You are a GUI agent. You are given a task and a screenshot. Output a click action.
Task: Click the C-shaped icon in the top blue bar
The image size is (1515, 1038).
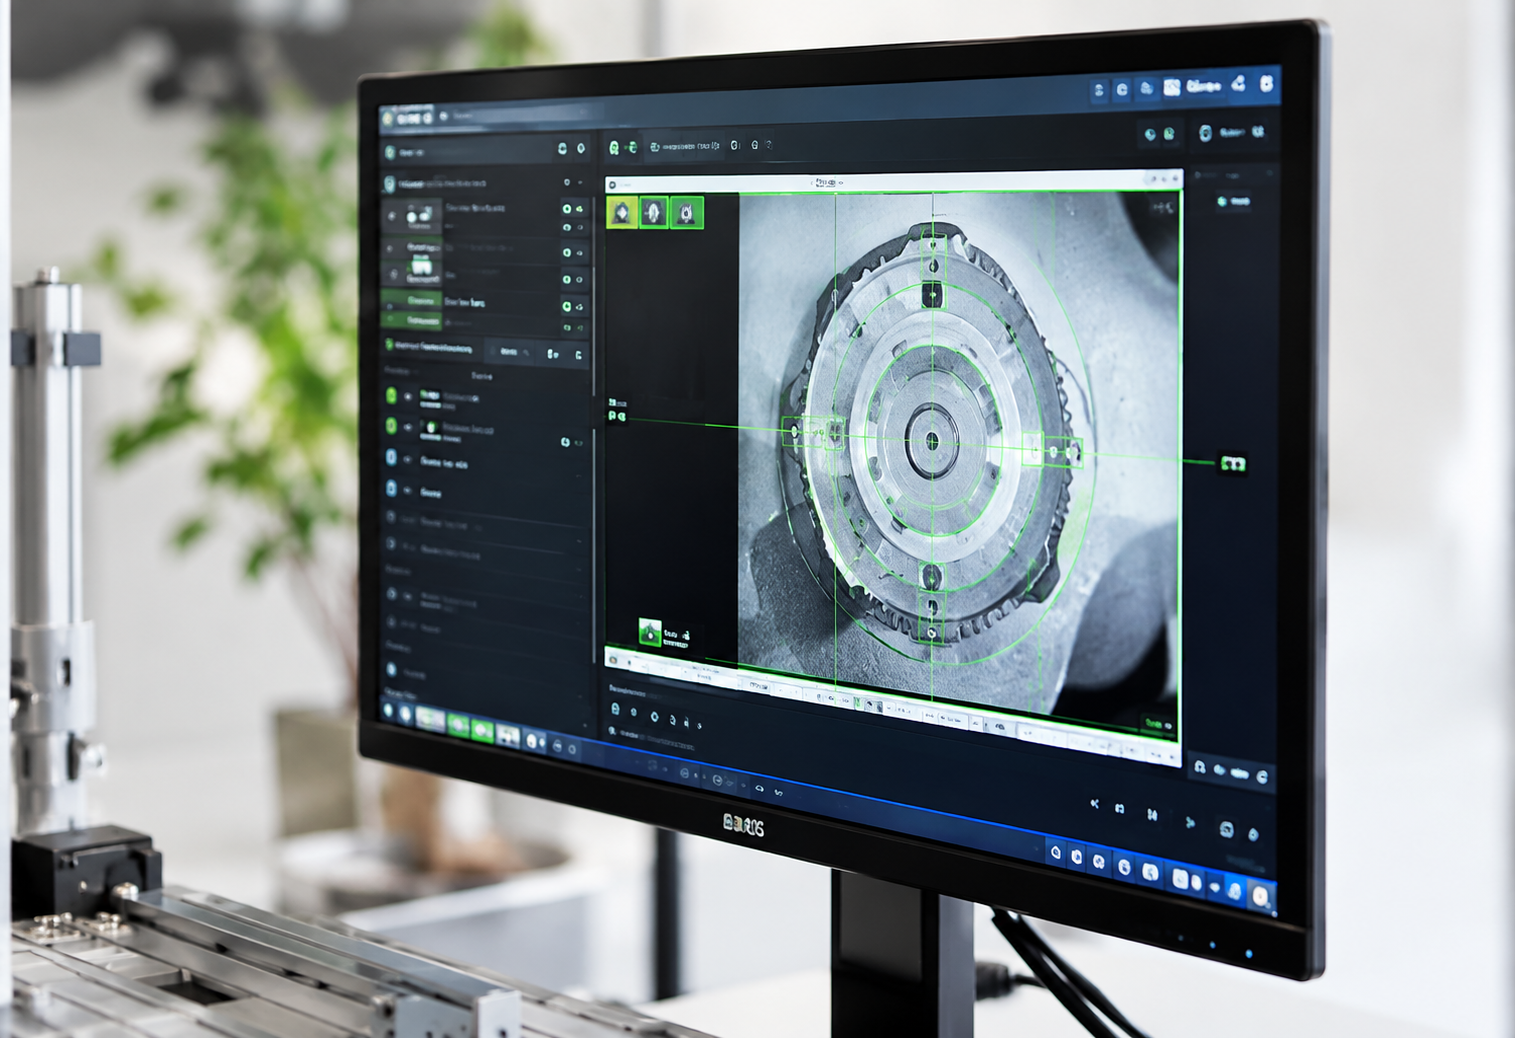point(1123,90)
